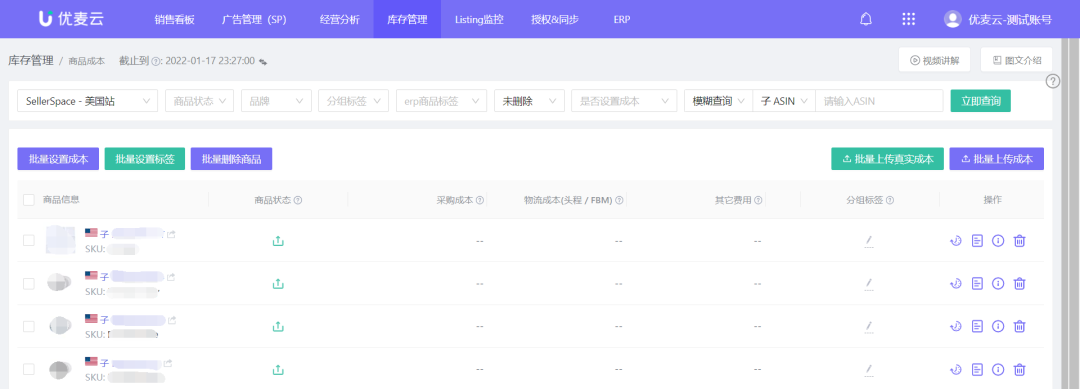Open the 是否设置成本 dropdown
The width and height of the screenshot is (1080, 389).
624,101
